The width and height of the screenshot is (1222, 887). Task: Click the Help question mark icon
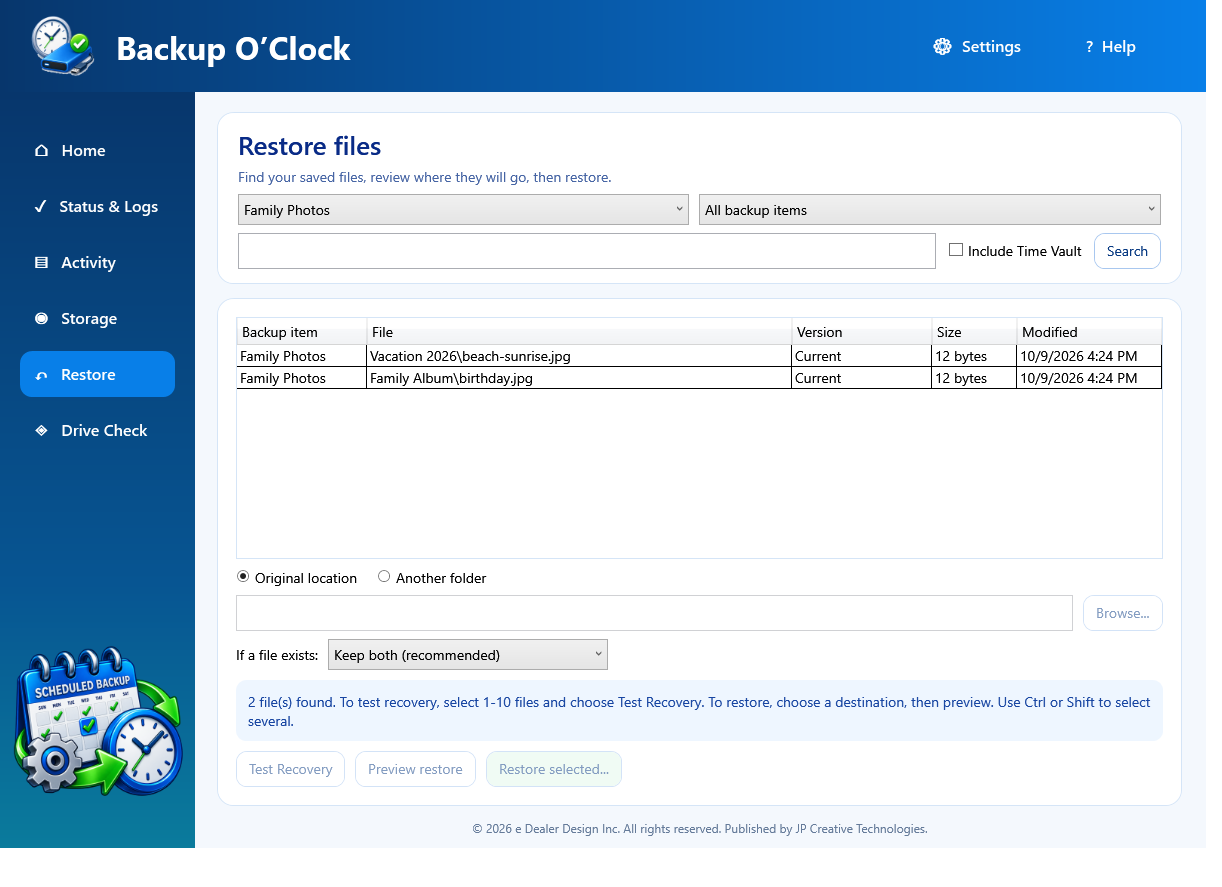[x=1089, y=47]
